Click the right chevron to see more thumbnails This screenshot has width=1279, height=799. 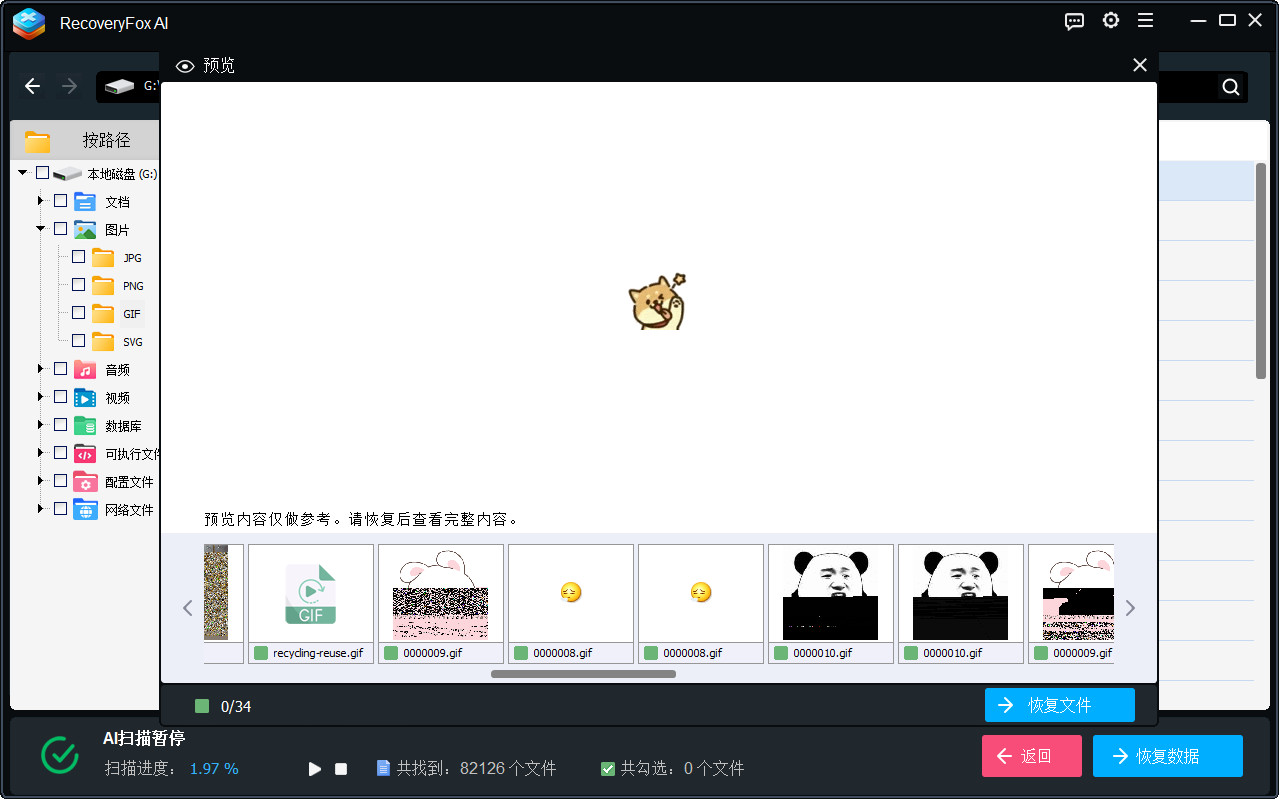coord(1130,607)
